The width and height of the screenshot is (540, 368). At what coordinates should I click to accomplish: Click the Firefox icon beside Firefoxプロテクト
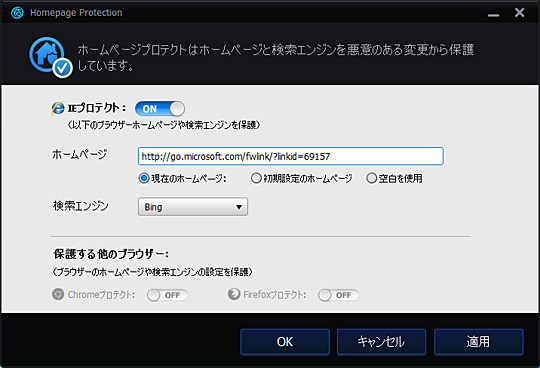point(234,294)
